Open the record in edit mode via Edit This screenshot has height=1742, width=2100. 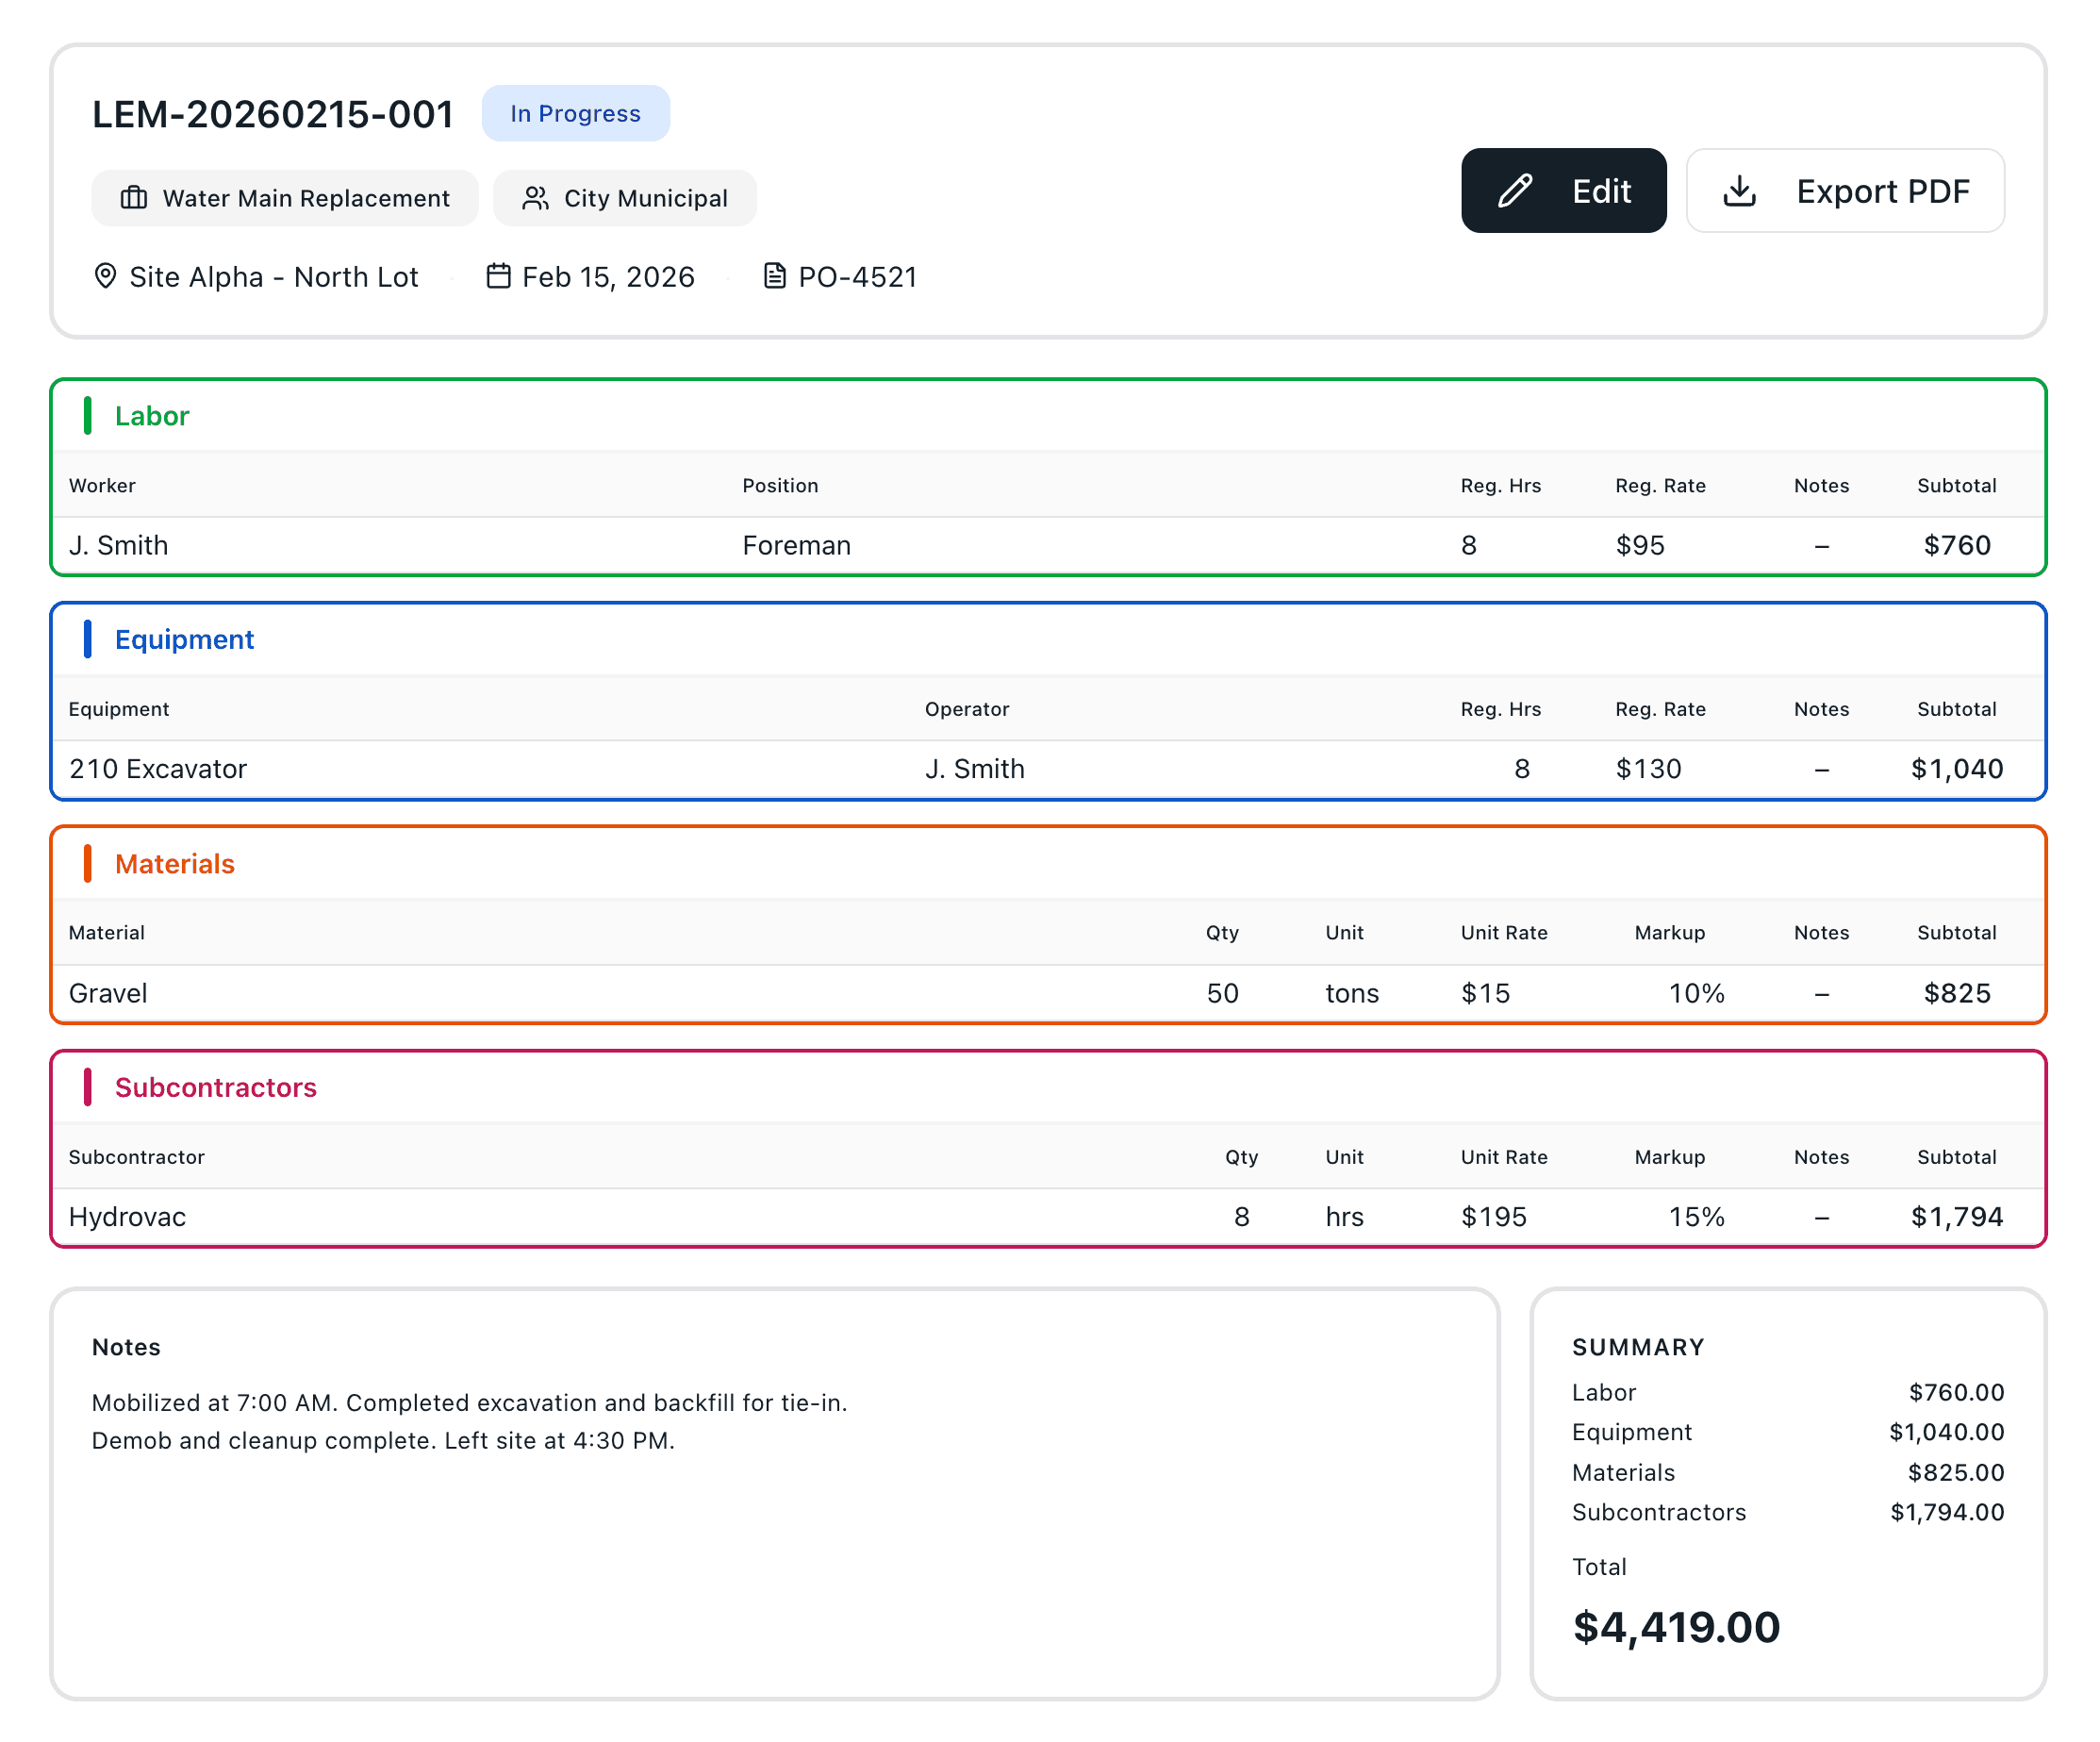tap(1564, 191)
